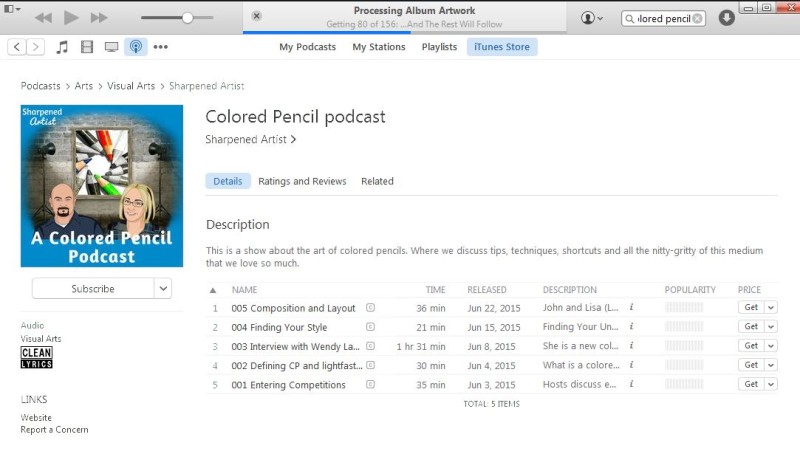
Task: Sort episodes by NAME column
Action: tap(244, 290)
